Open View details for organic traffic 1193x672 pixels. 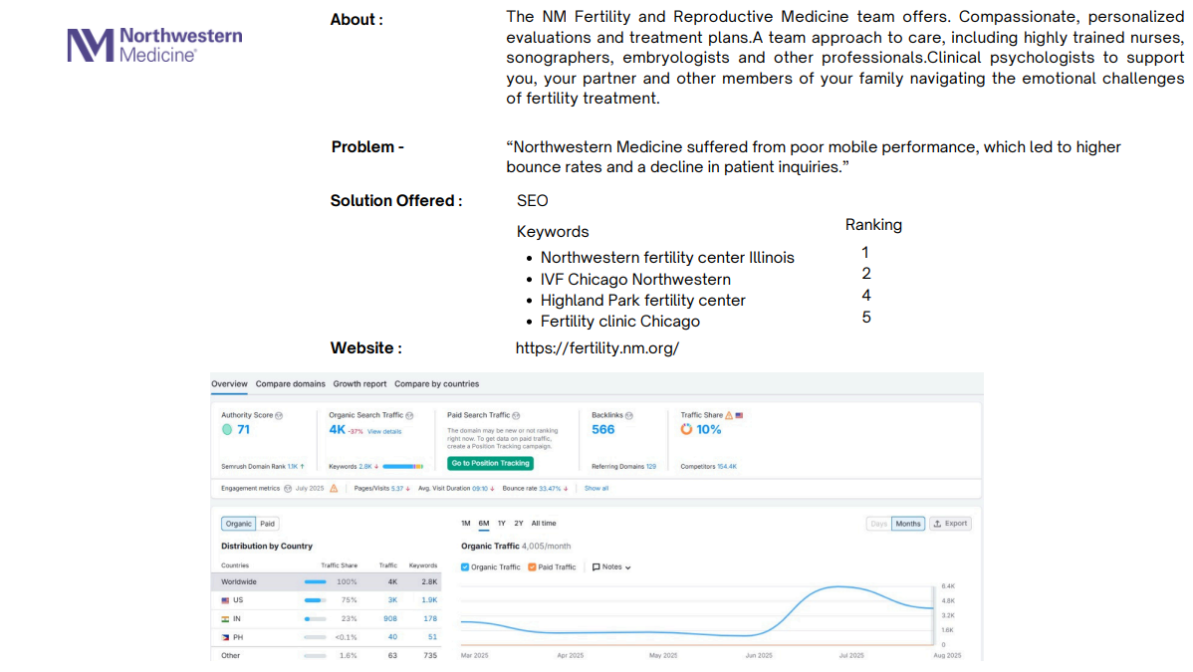click(x=384, y=432)
